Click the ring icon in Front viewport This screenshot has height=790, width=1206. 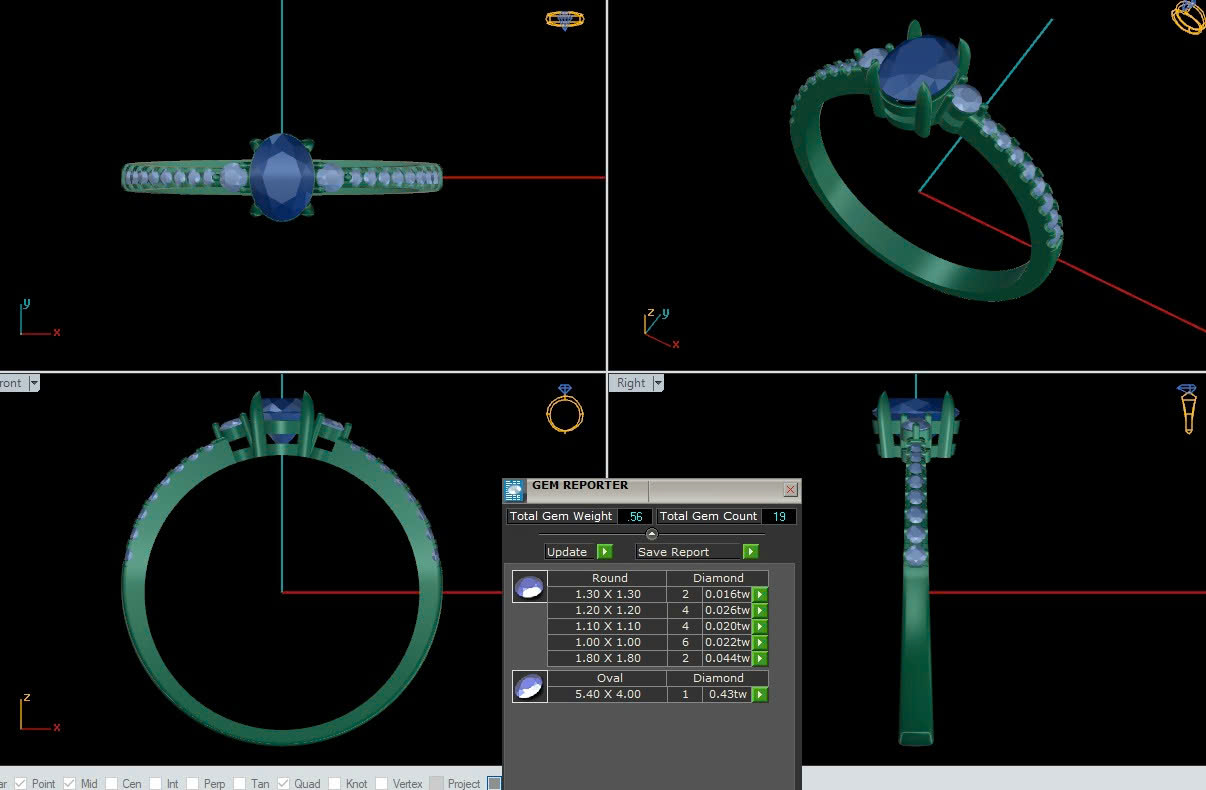click(x=564, y=411)
